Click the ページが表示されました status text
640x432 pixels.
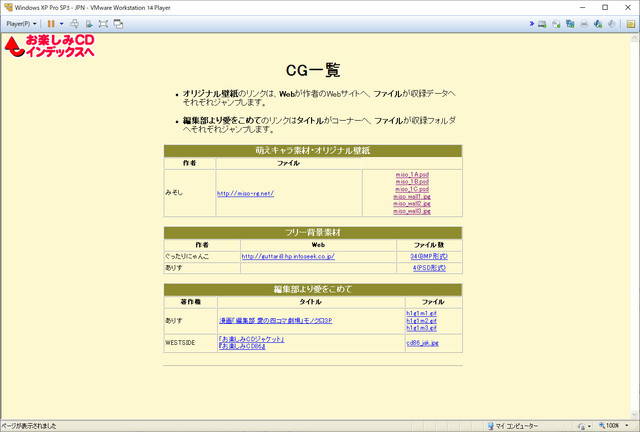(x=29, y=426)
